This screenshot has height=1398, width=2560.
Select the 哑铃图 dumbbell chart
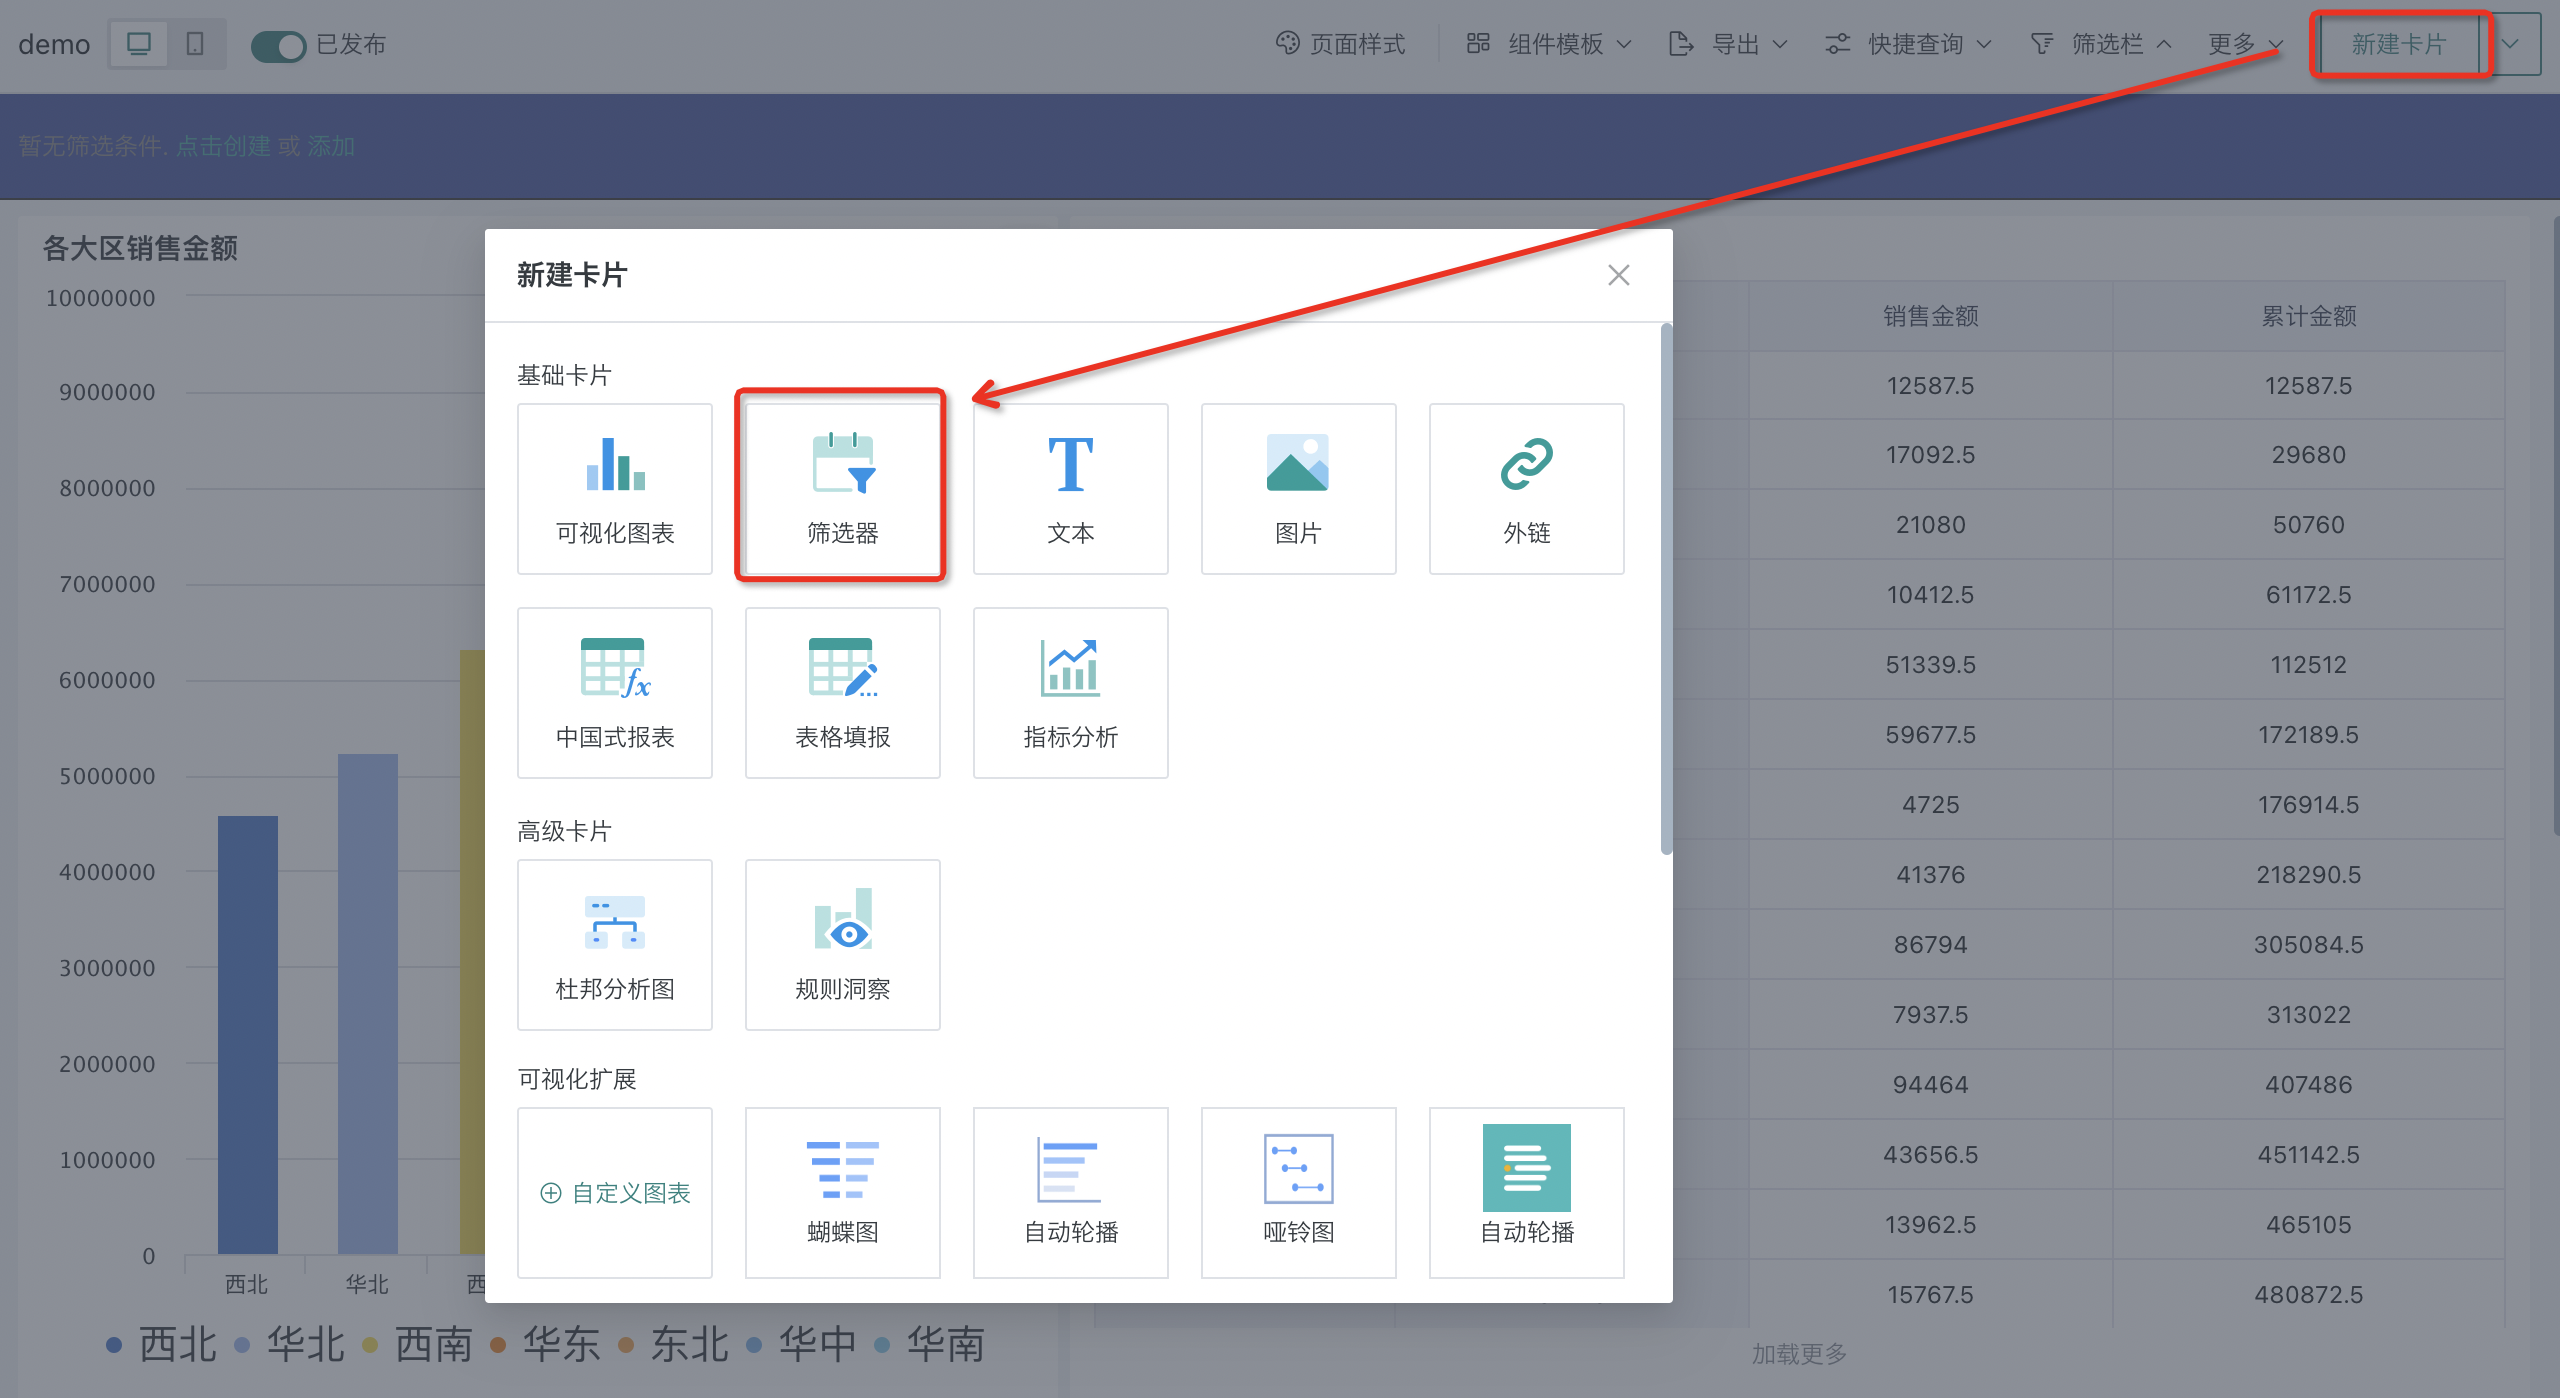[1298, 1193]
